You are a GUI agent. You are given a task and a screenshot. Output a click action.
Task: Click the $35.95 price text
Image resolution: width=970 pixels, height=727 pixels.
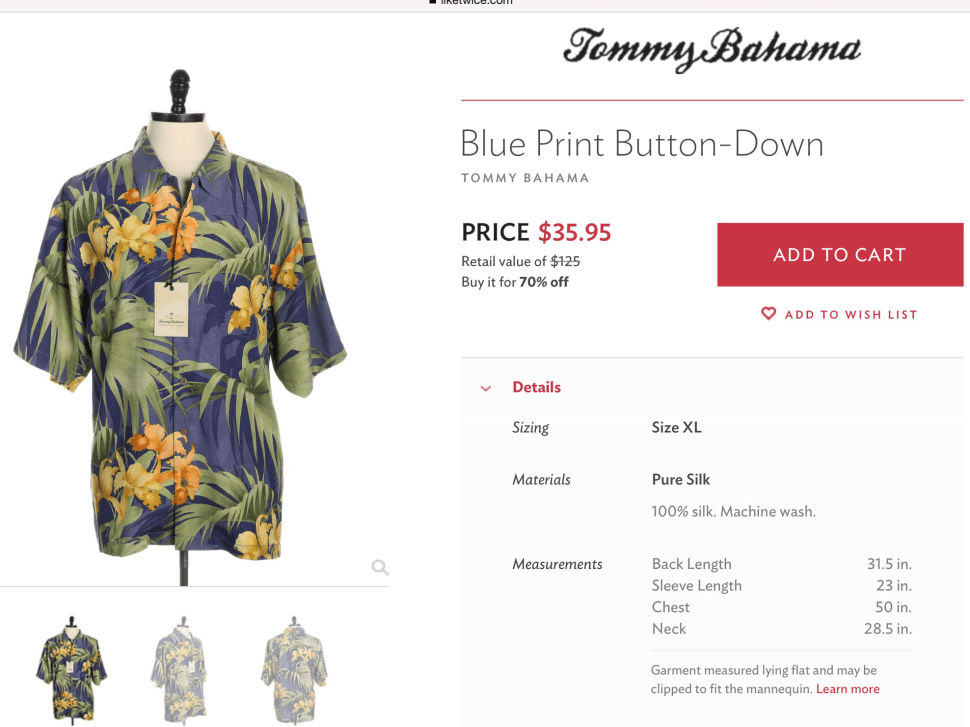[x=574, y=233]
